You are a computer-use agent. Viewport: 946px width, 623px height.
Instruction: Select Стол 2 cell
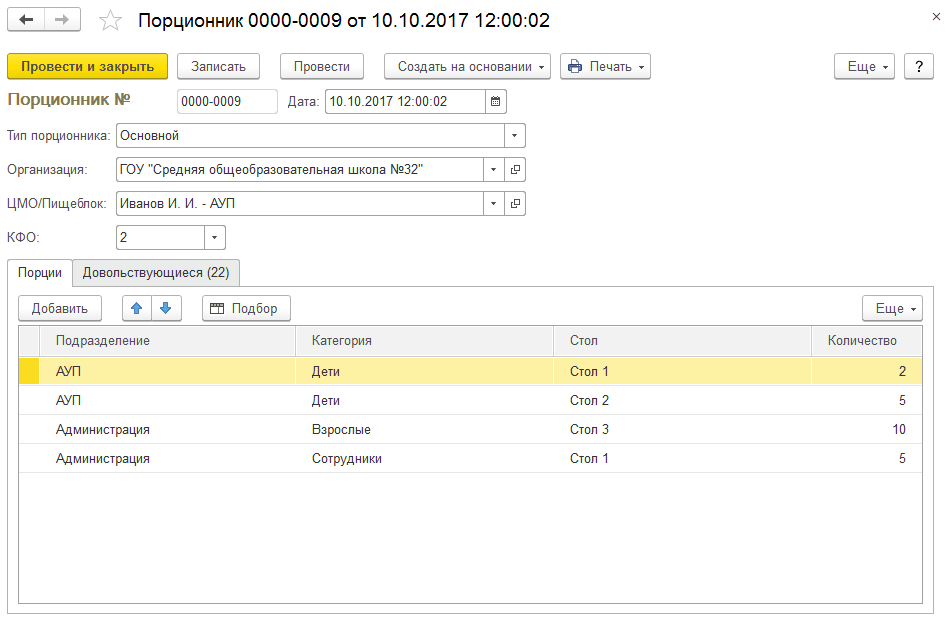coord(682,400)
